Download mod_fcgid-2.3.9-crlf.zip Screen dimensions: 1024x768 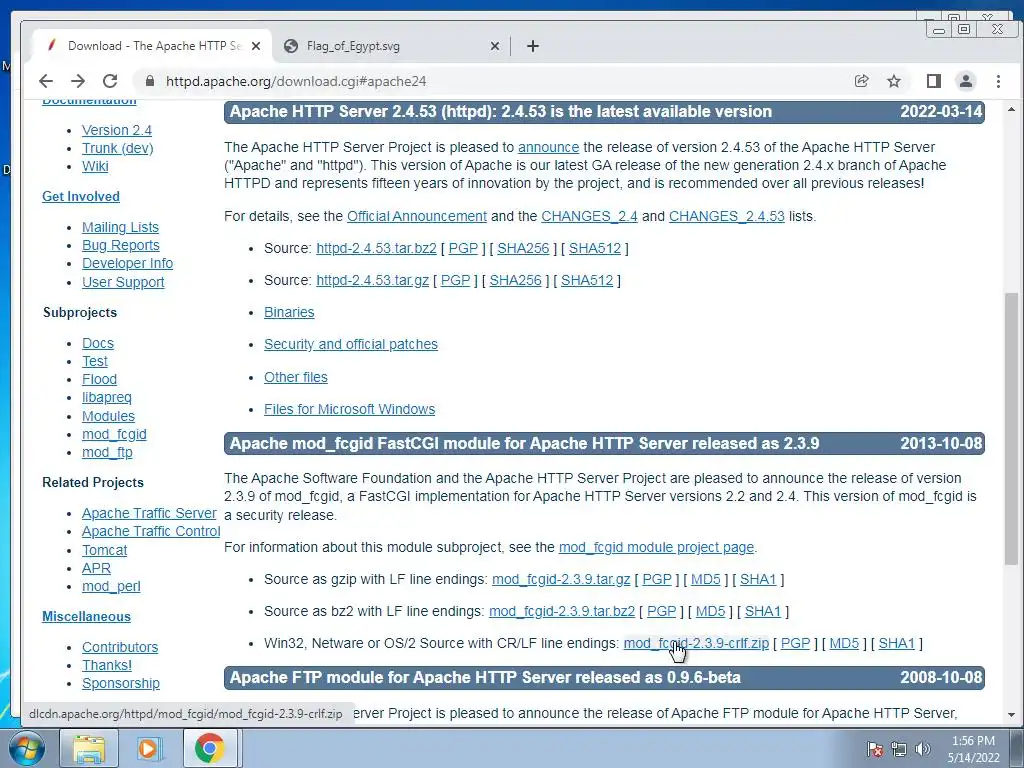[696, 643]
